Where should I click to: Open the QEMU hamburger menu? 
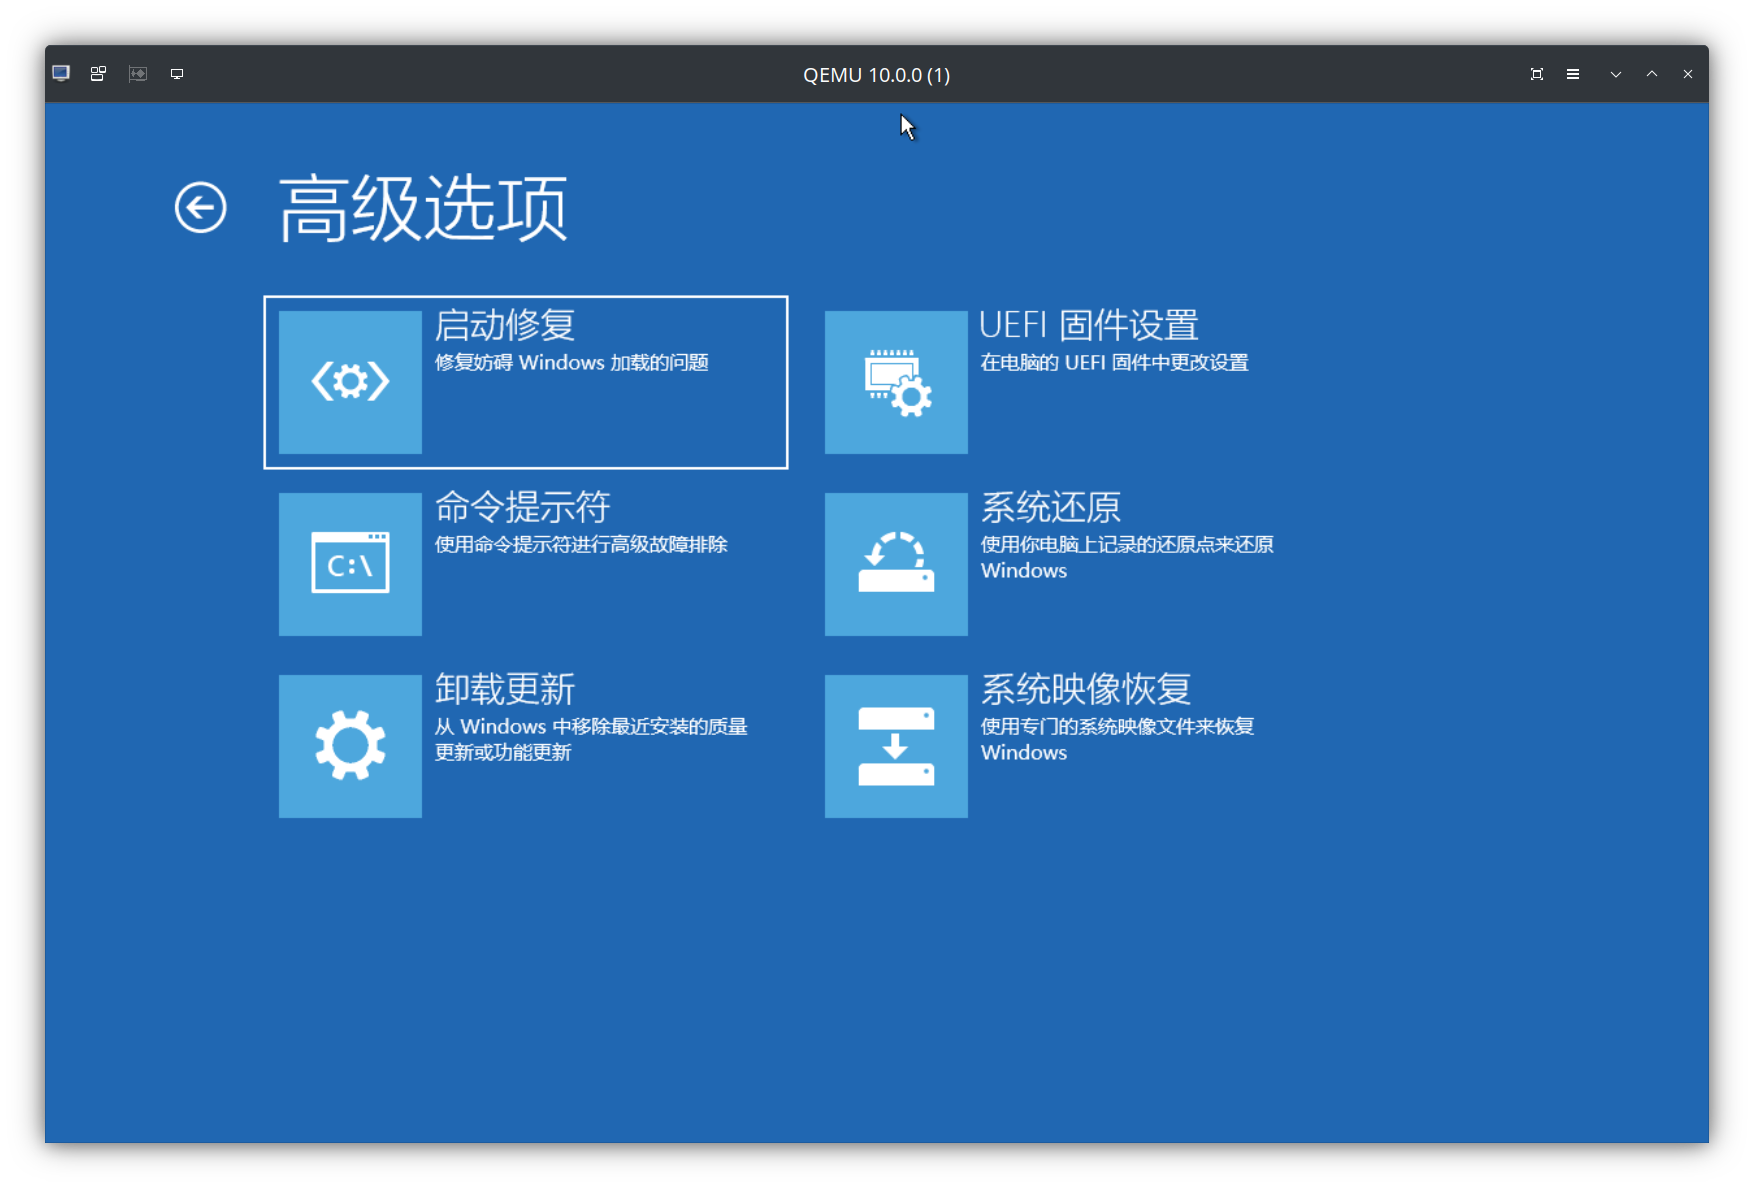click(x=1573, y=73)
